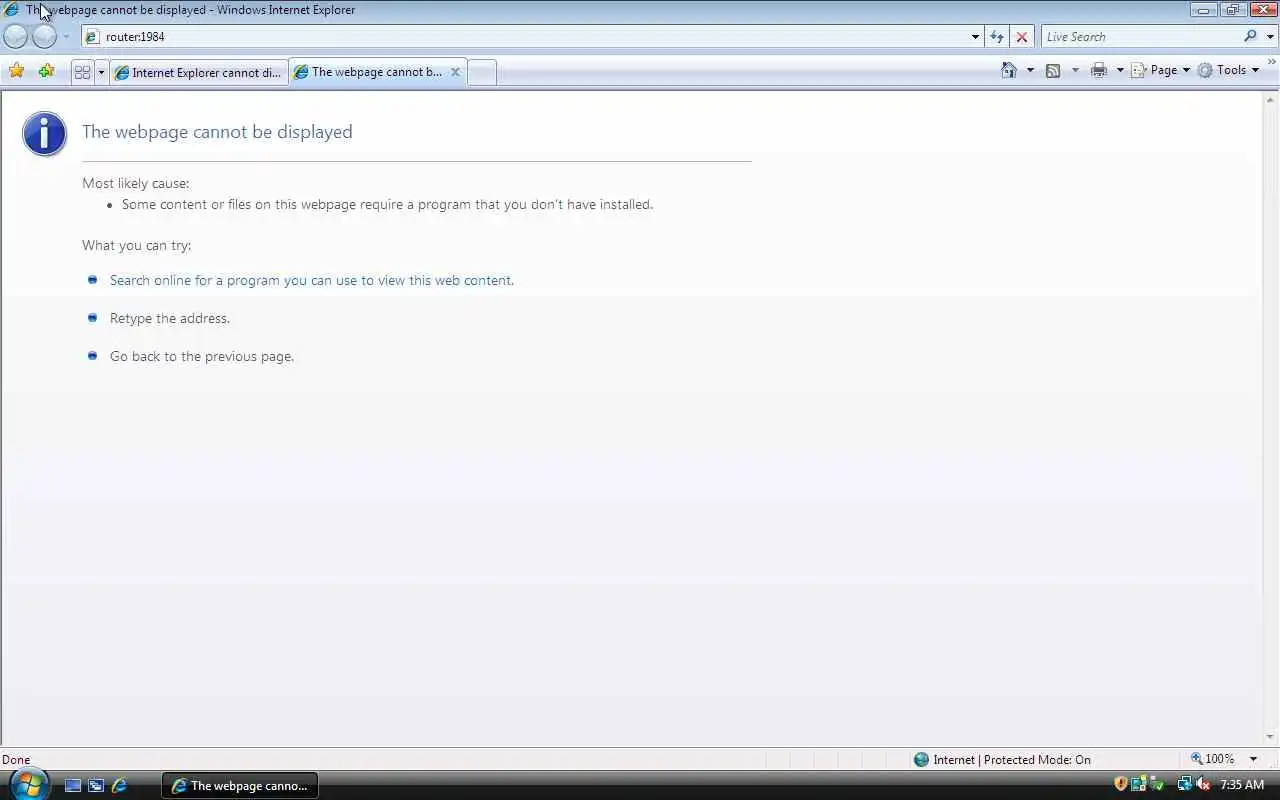Click the Windows Start orb
The width and height of the screenshot is (1280, 800).
[29, 783]
